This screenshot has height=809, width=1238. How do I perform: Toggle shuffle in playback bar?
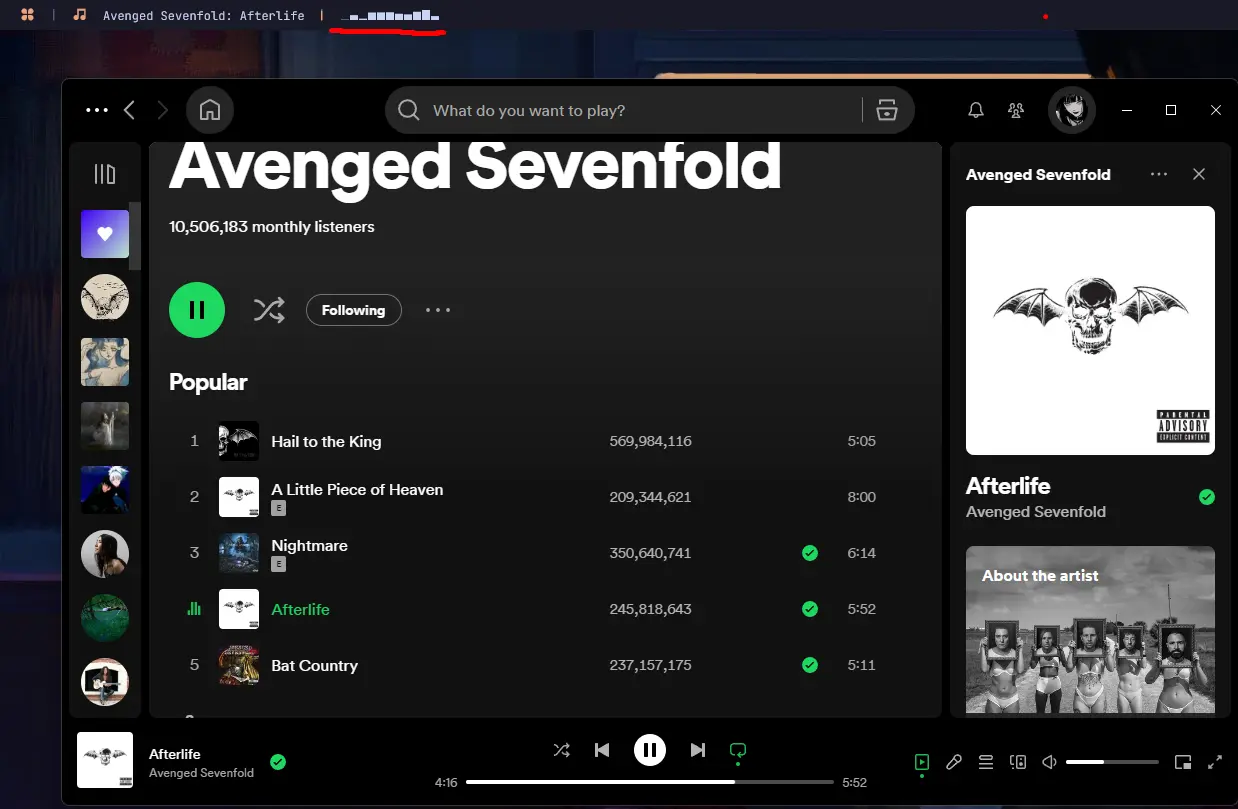(562, 750)
